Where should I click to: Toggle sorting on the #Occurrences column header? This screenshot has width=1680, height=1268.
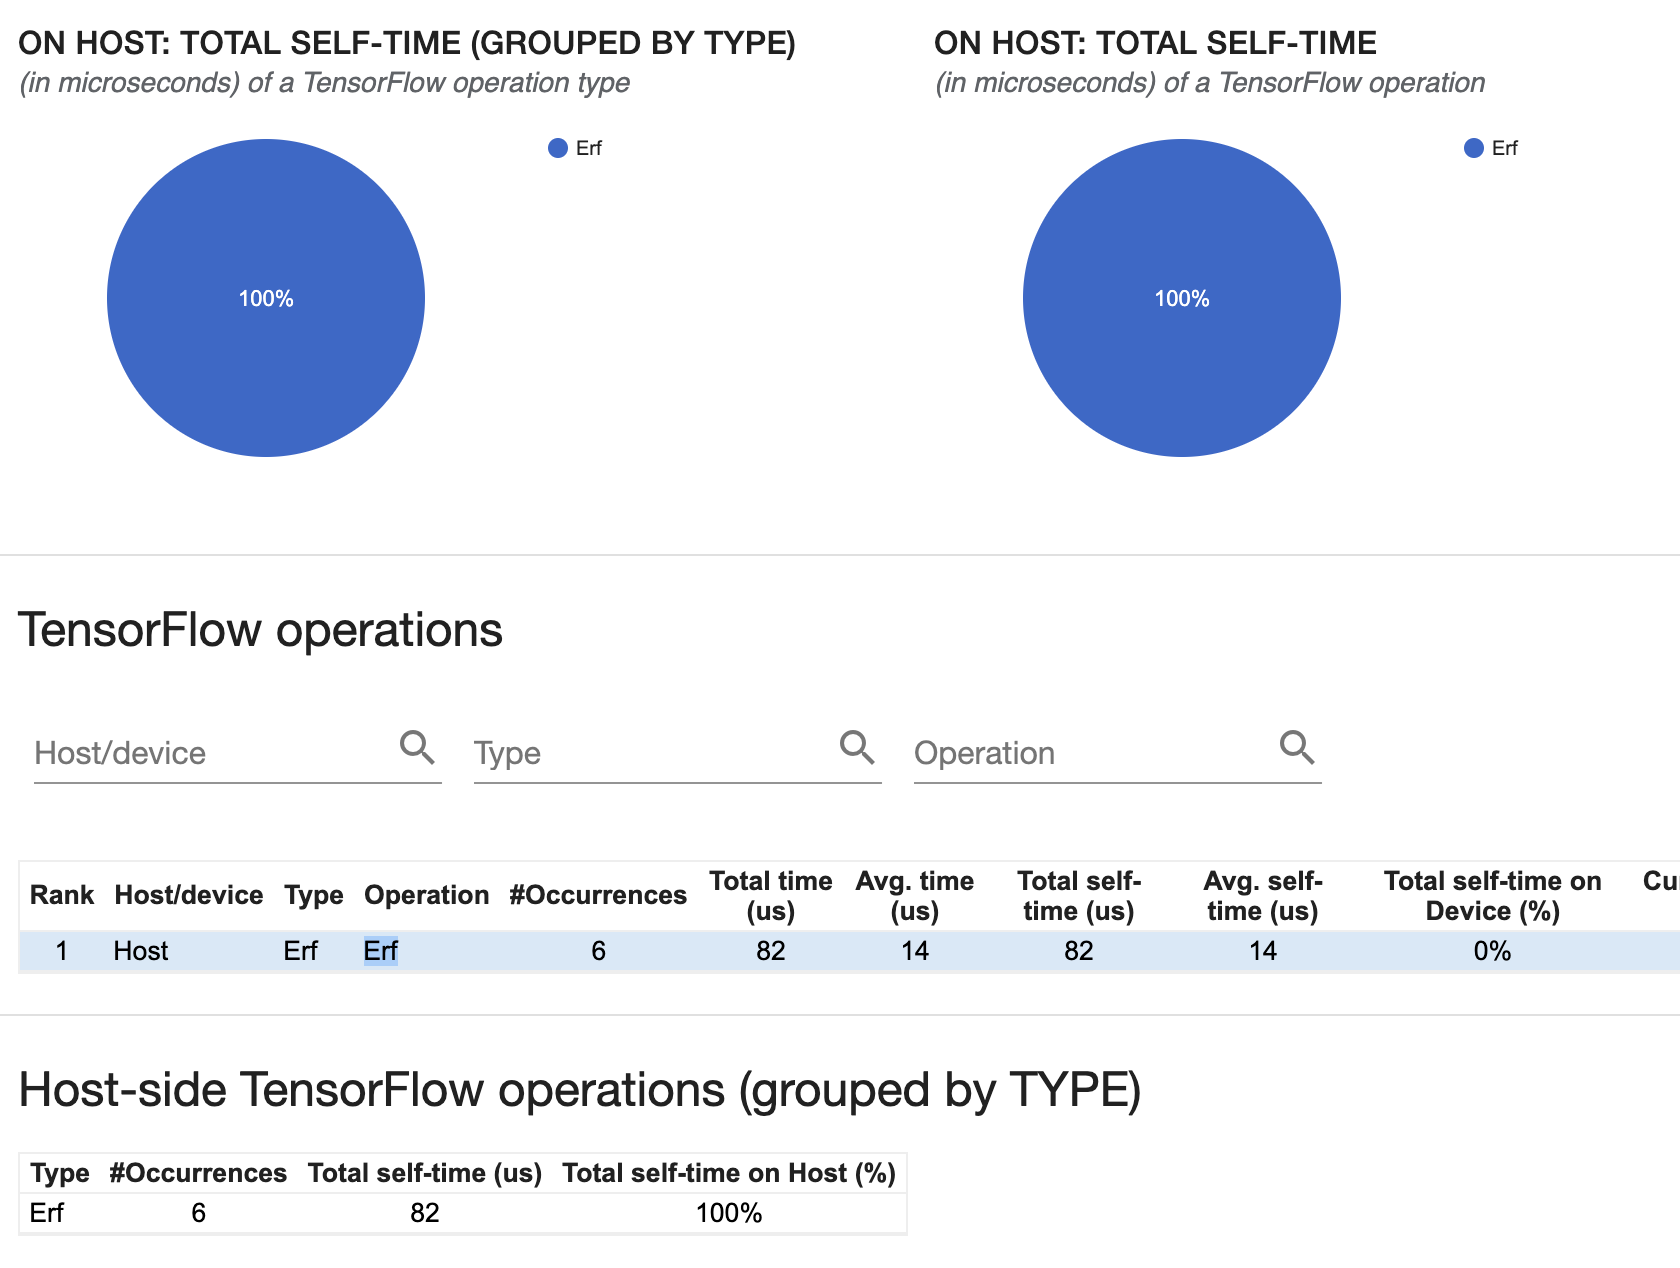[x=597, y=895]
